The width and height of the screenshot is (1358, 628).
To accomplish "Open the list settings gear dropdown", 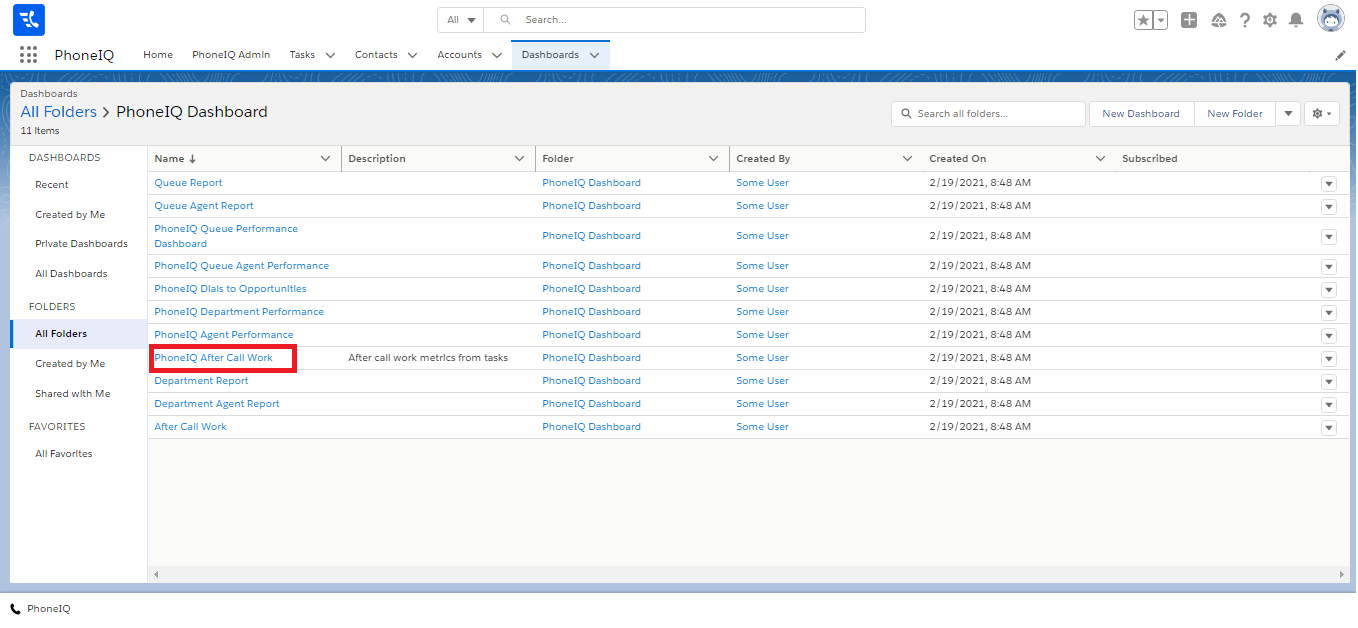I will tap(1321, 114).
